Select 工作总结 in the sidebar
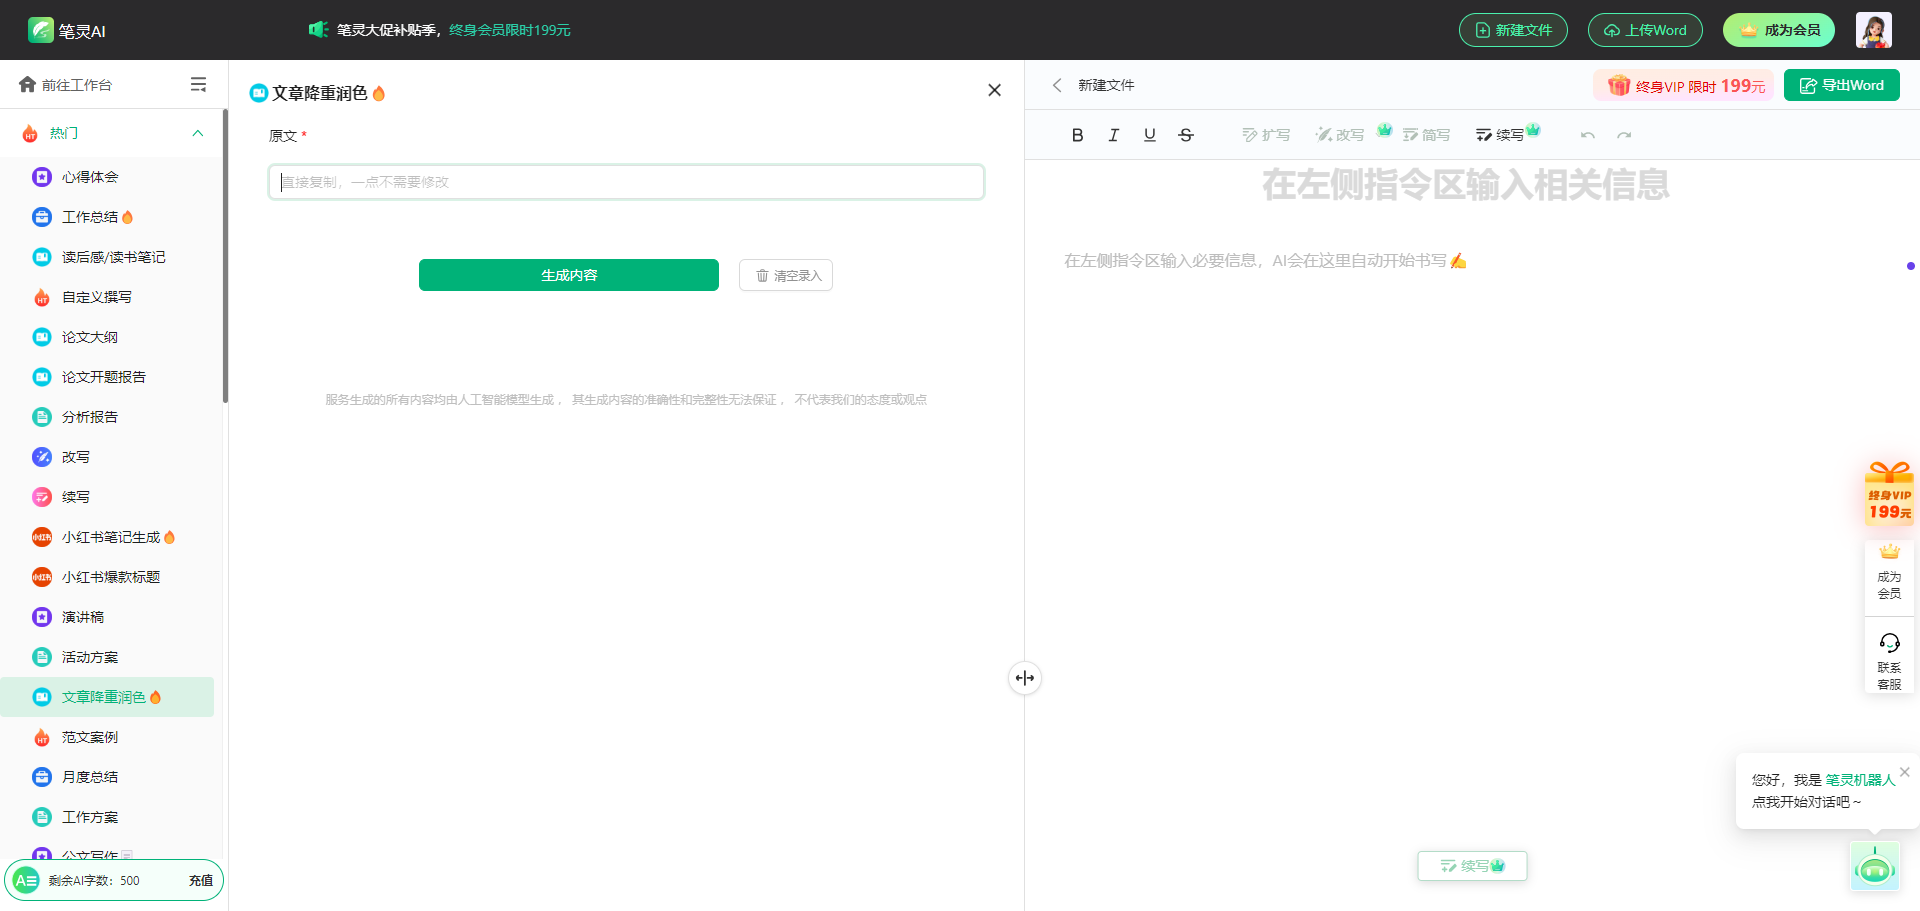Image resolution: width=1920 pixels, height=911 pixels. (x=90, y=217)
